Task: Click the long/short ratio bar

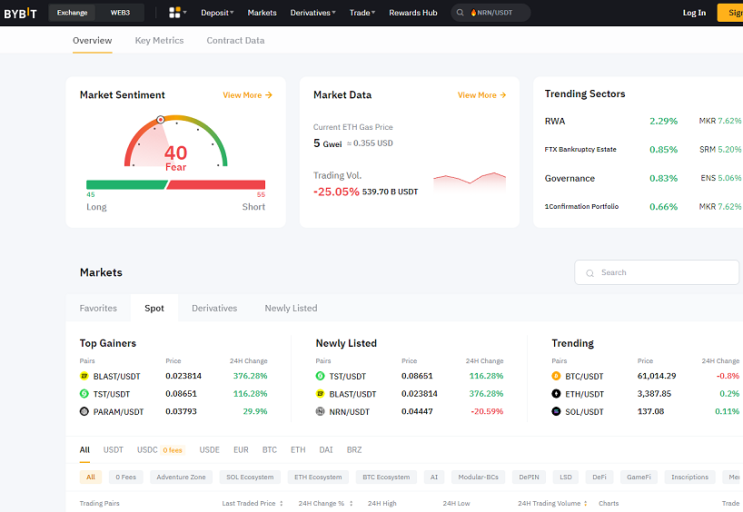Action: [175, 185]
